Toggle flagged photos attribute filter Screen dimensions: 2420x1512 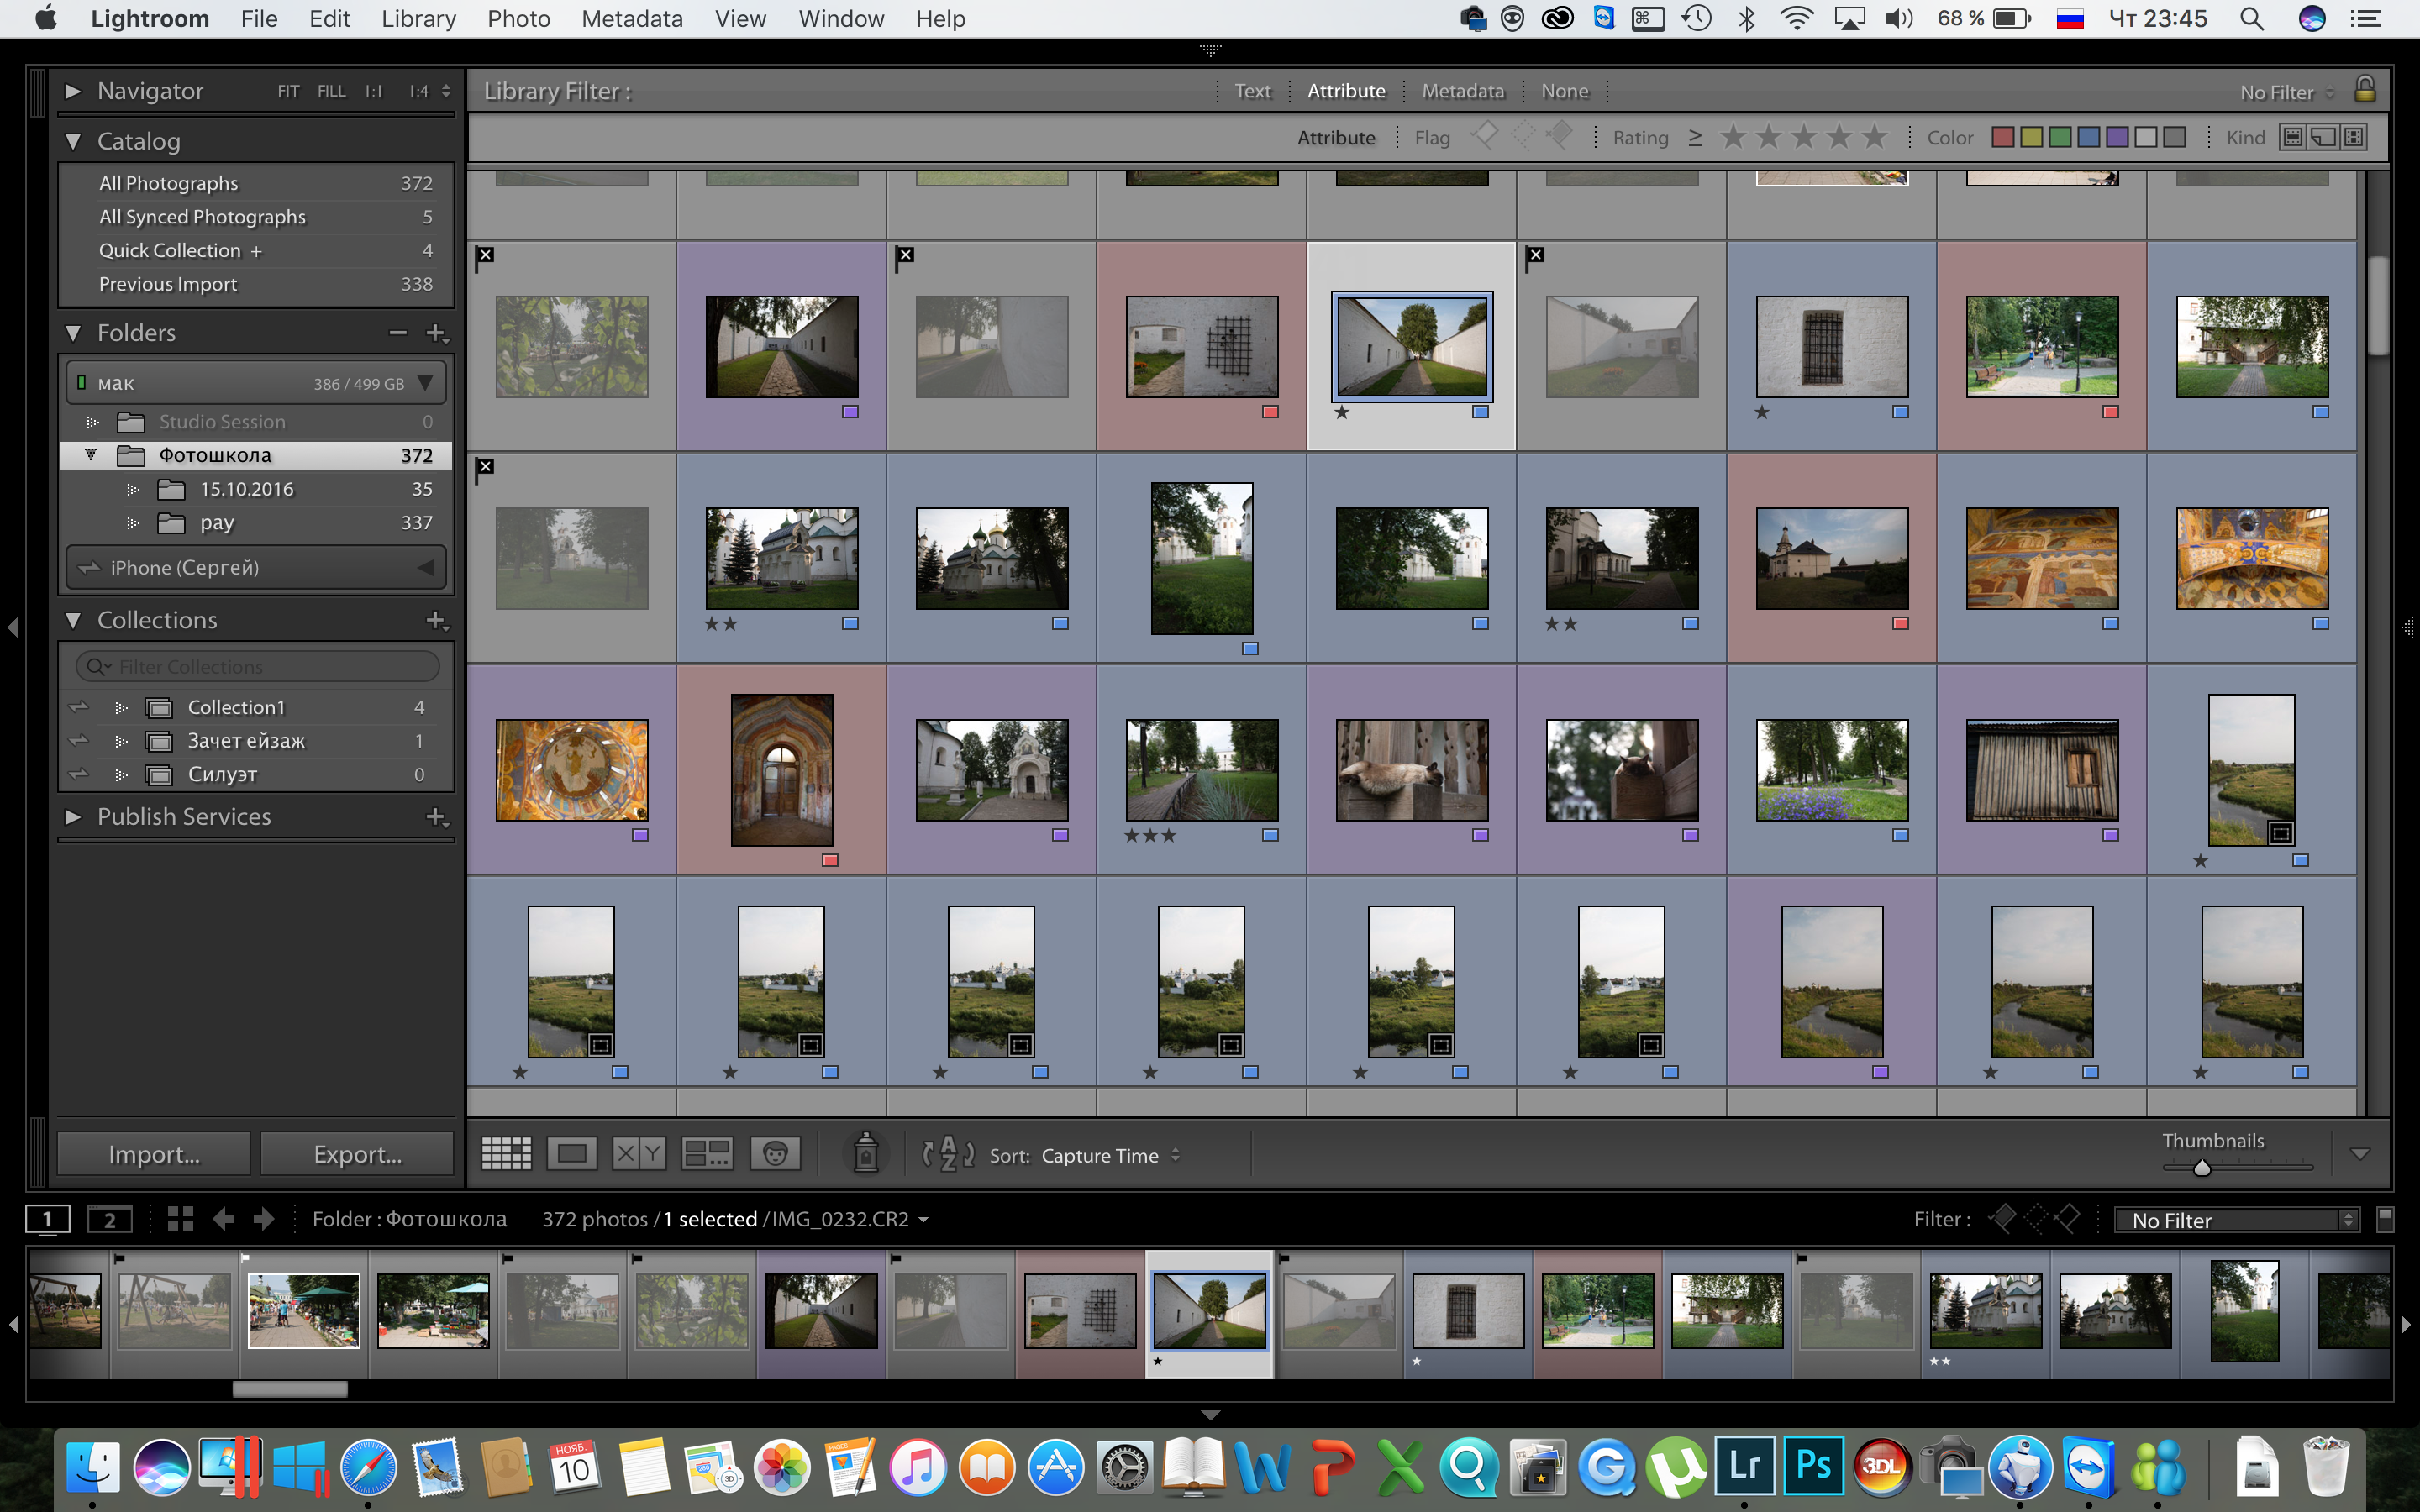click(x=1484, y=135)
